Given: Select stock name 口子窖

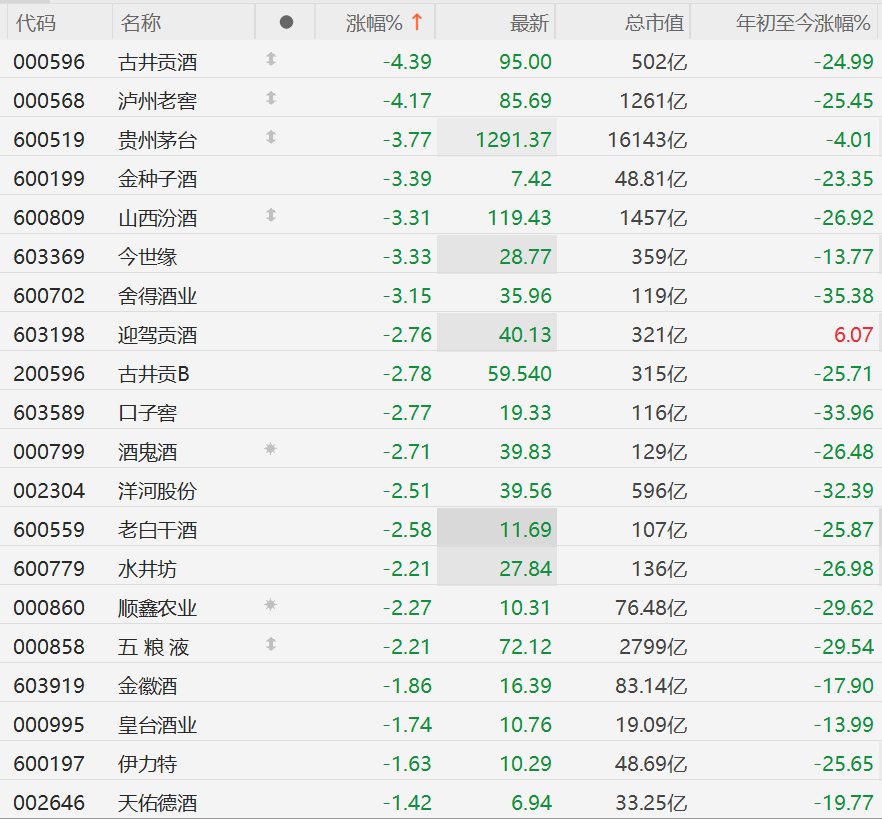Looking at the screenshot, I should [147, 413].
